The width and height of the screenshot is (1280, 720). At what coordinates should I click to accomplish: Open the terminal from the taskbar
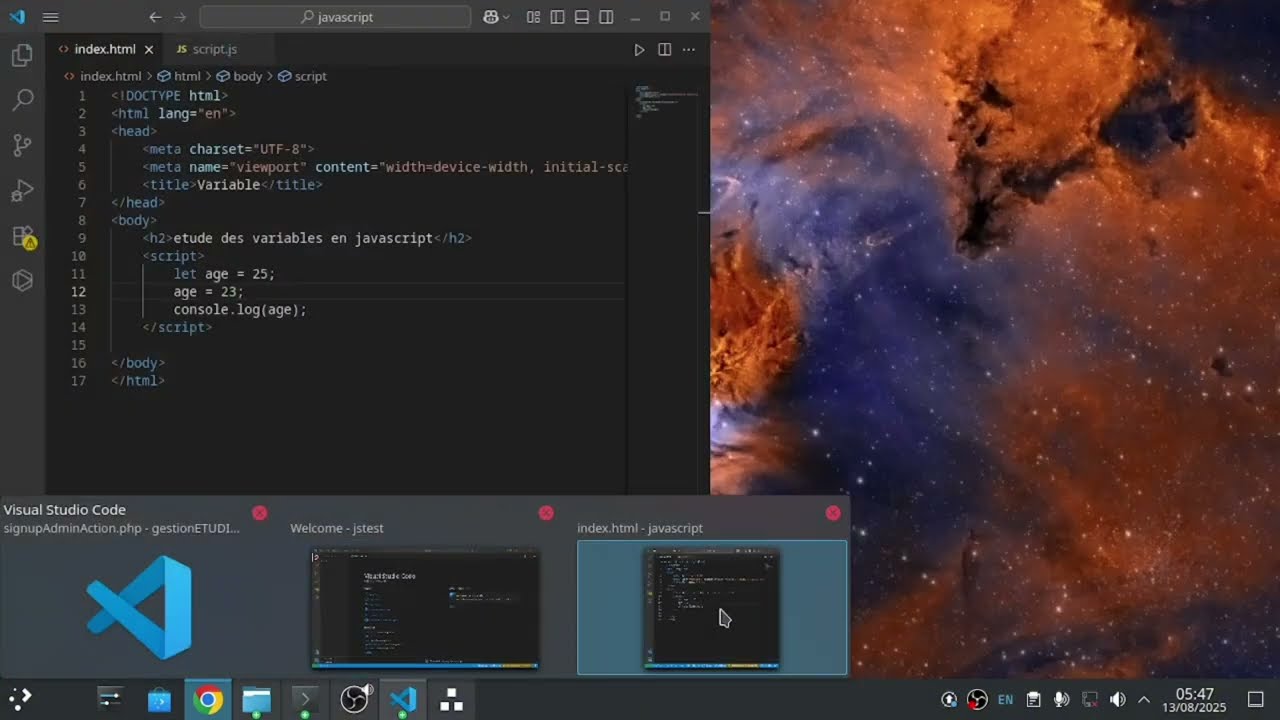coord(305,699)
